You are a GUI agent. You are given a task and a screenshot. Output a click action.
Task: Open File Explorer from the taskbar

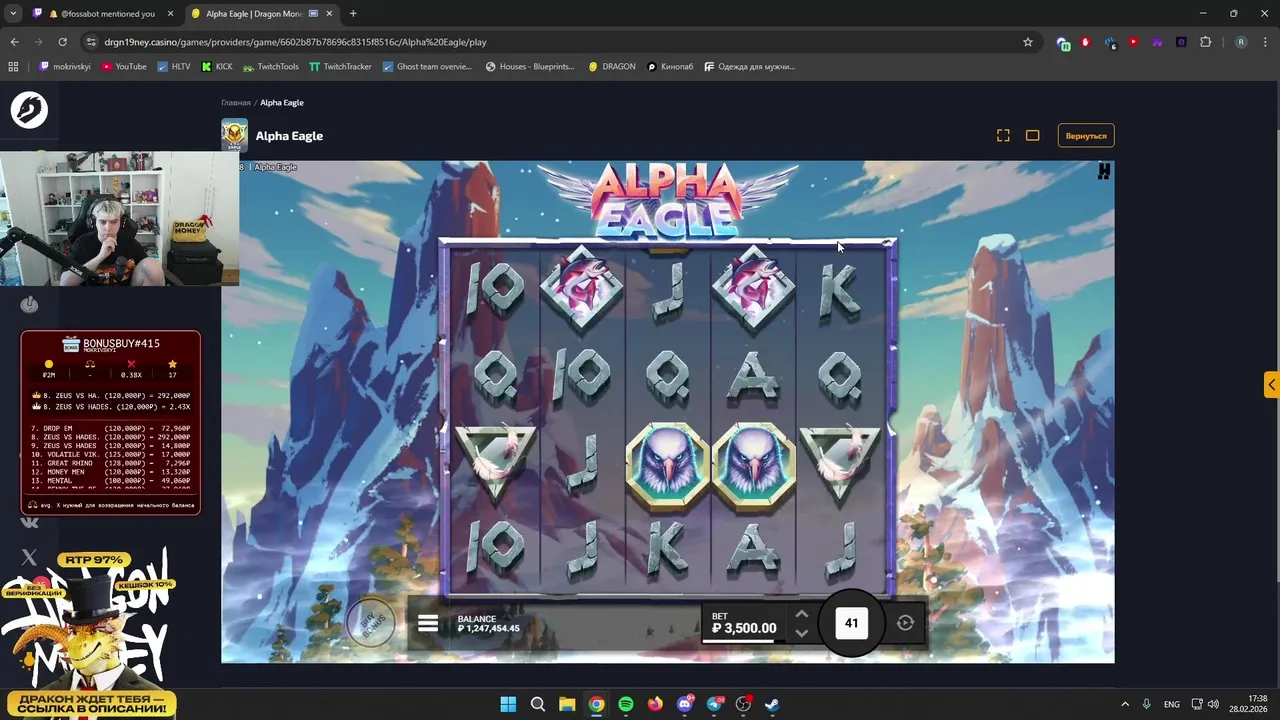point(567,704)
